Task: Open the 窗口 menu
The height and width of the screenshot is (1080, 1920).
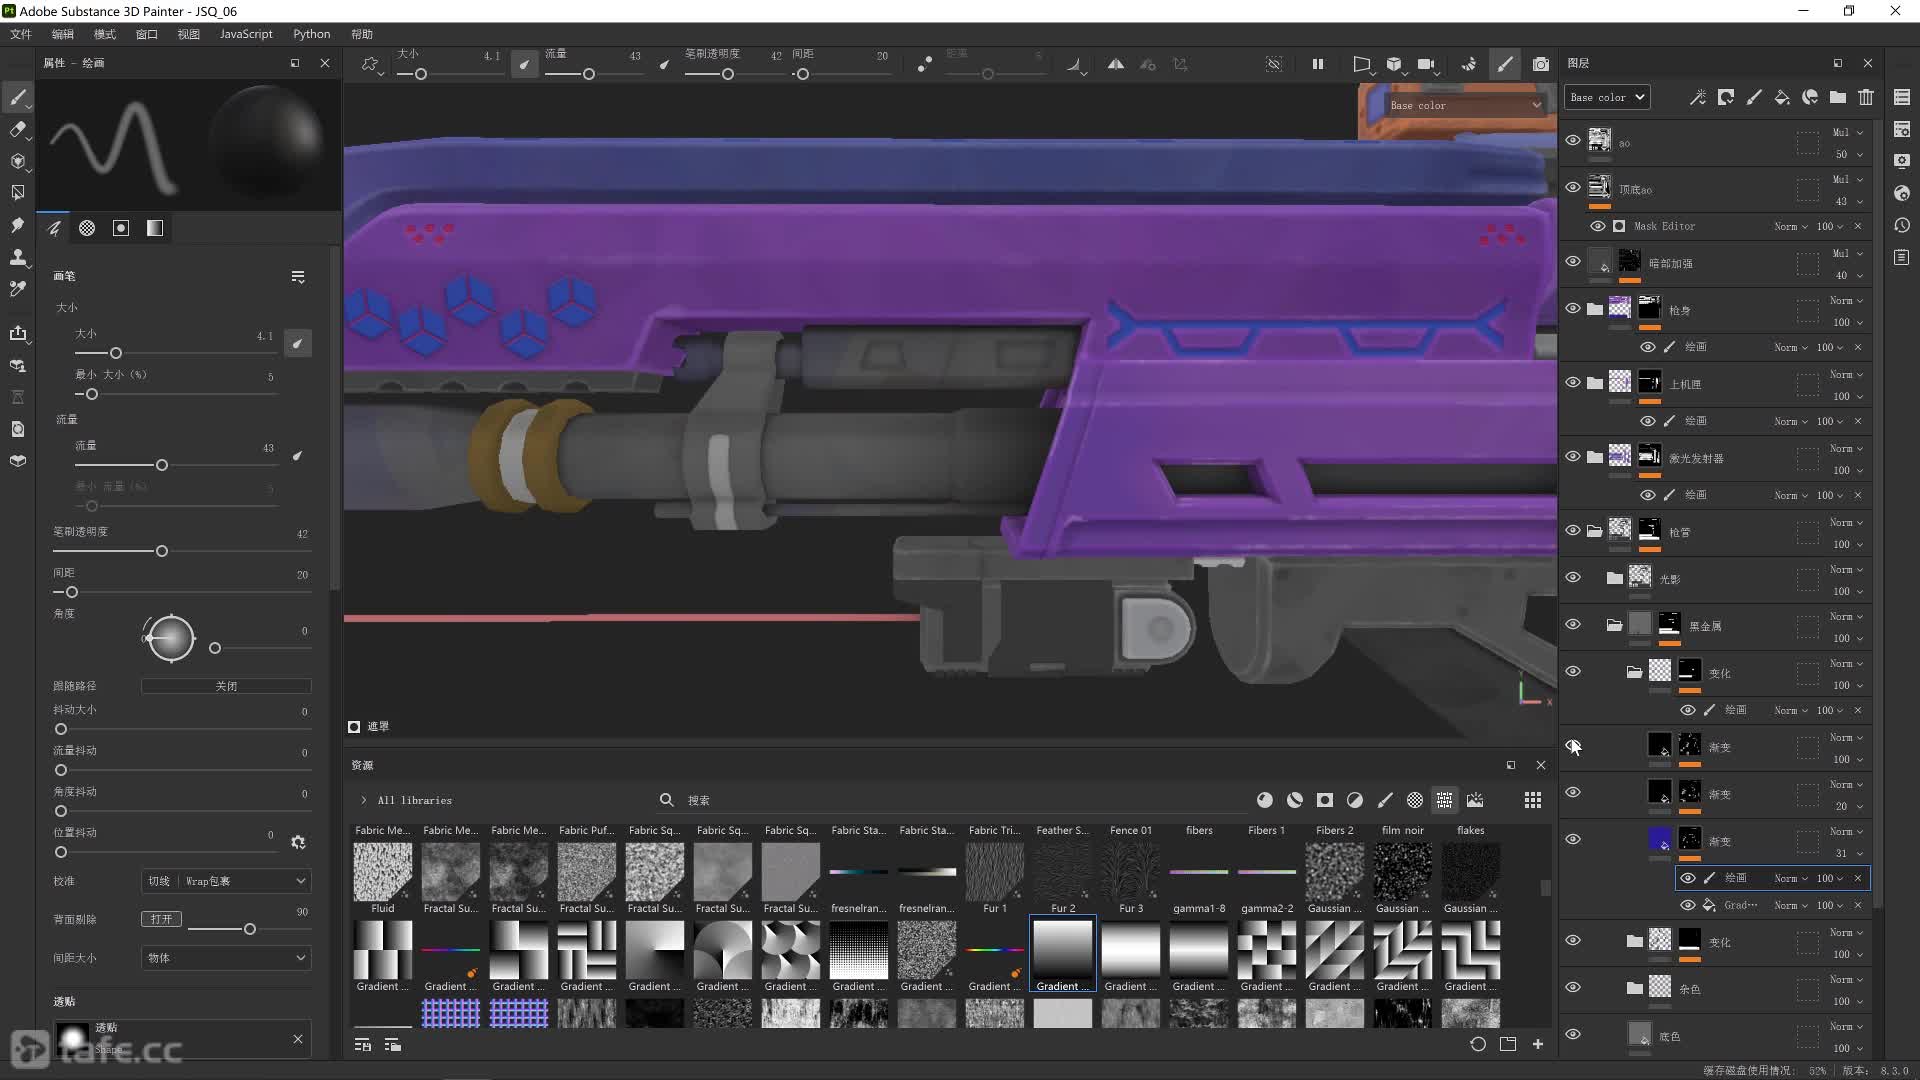Action: pyautogui.click(x=147, y=34)
